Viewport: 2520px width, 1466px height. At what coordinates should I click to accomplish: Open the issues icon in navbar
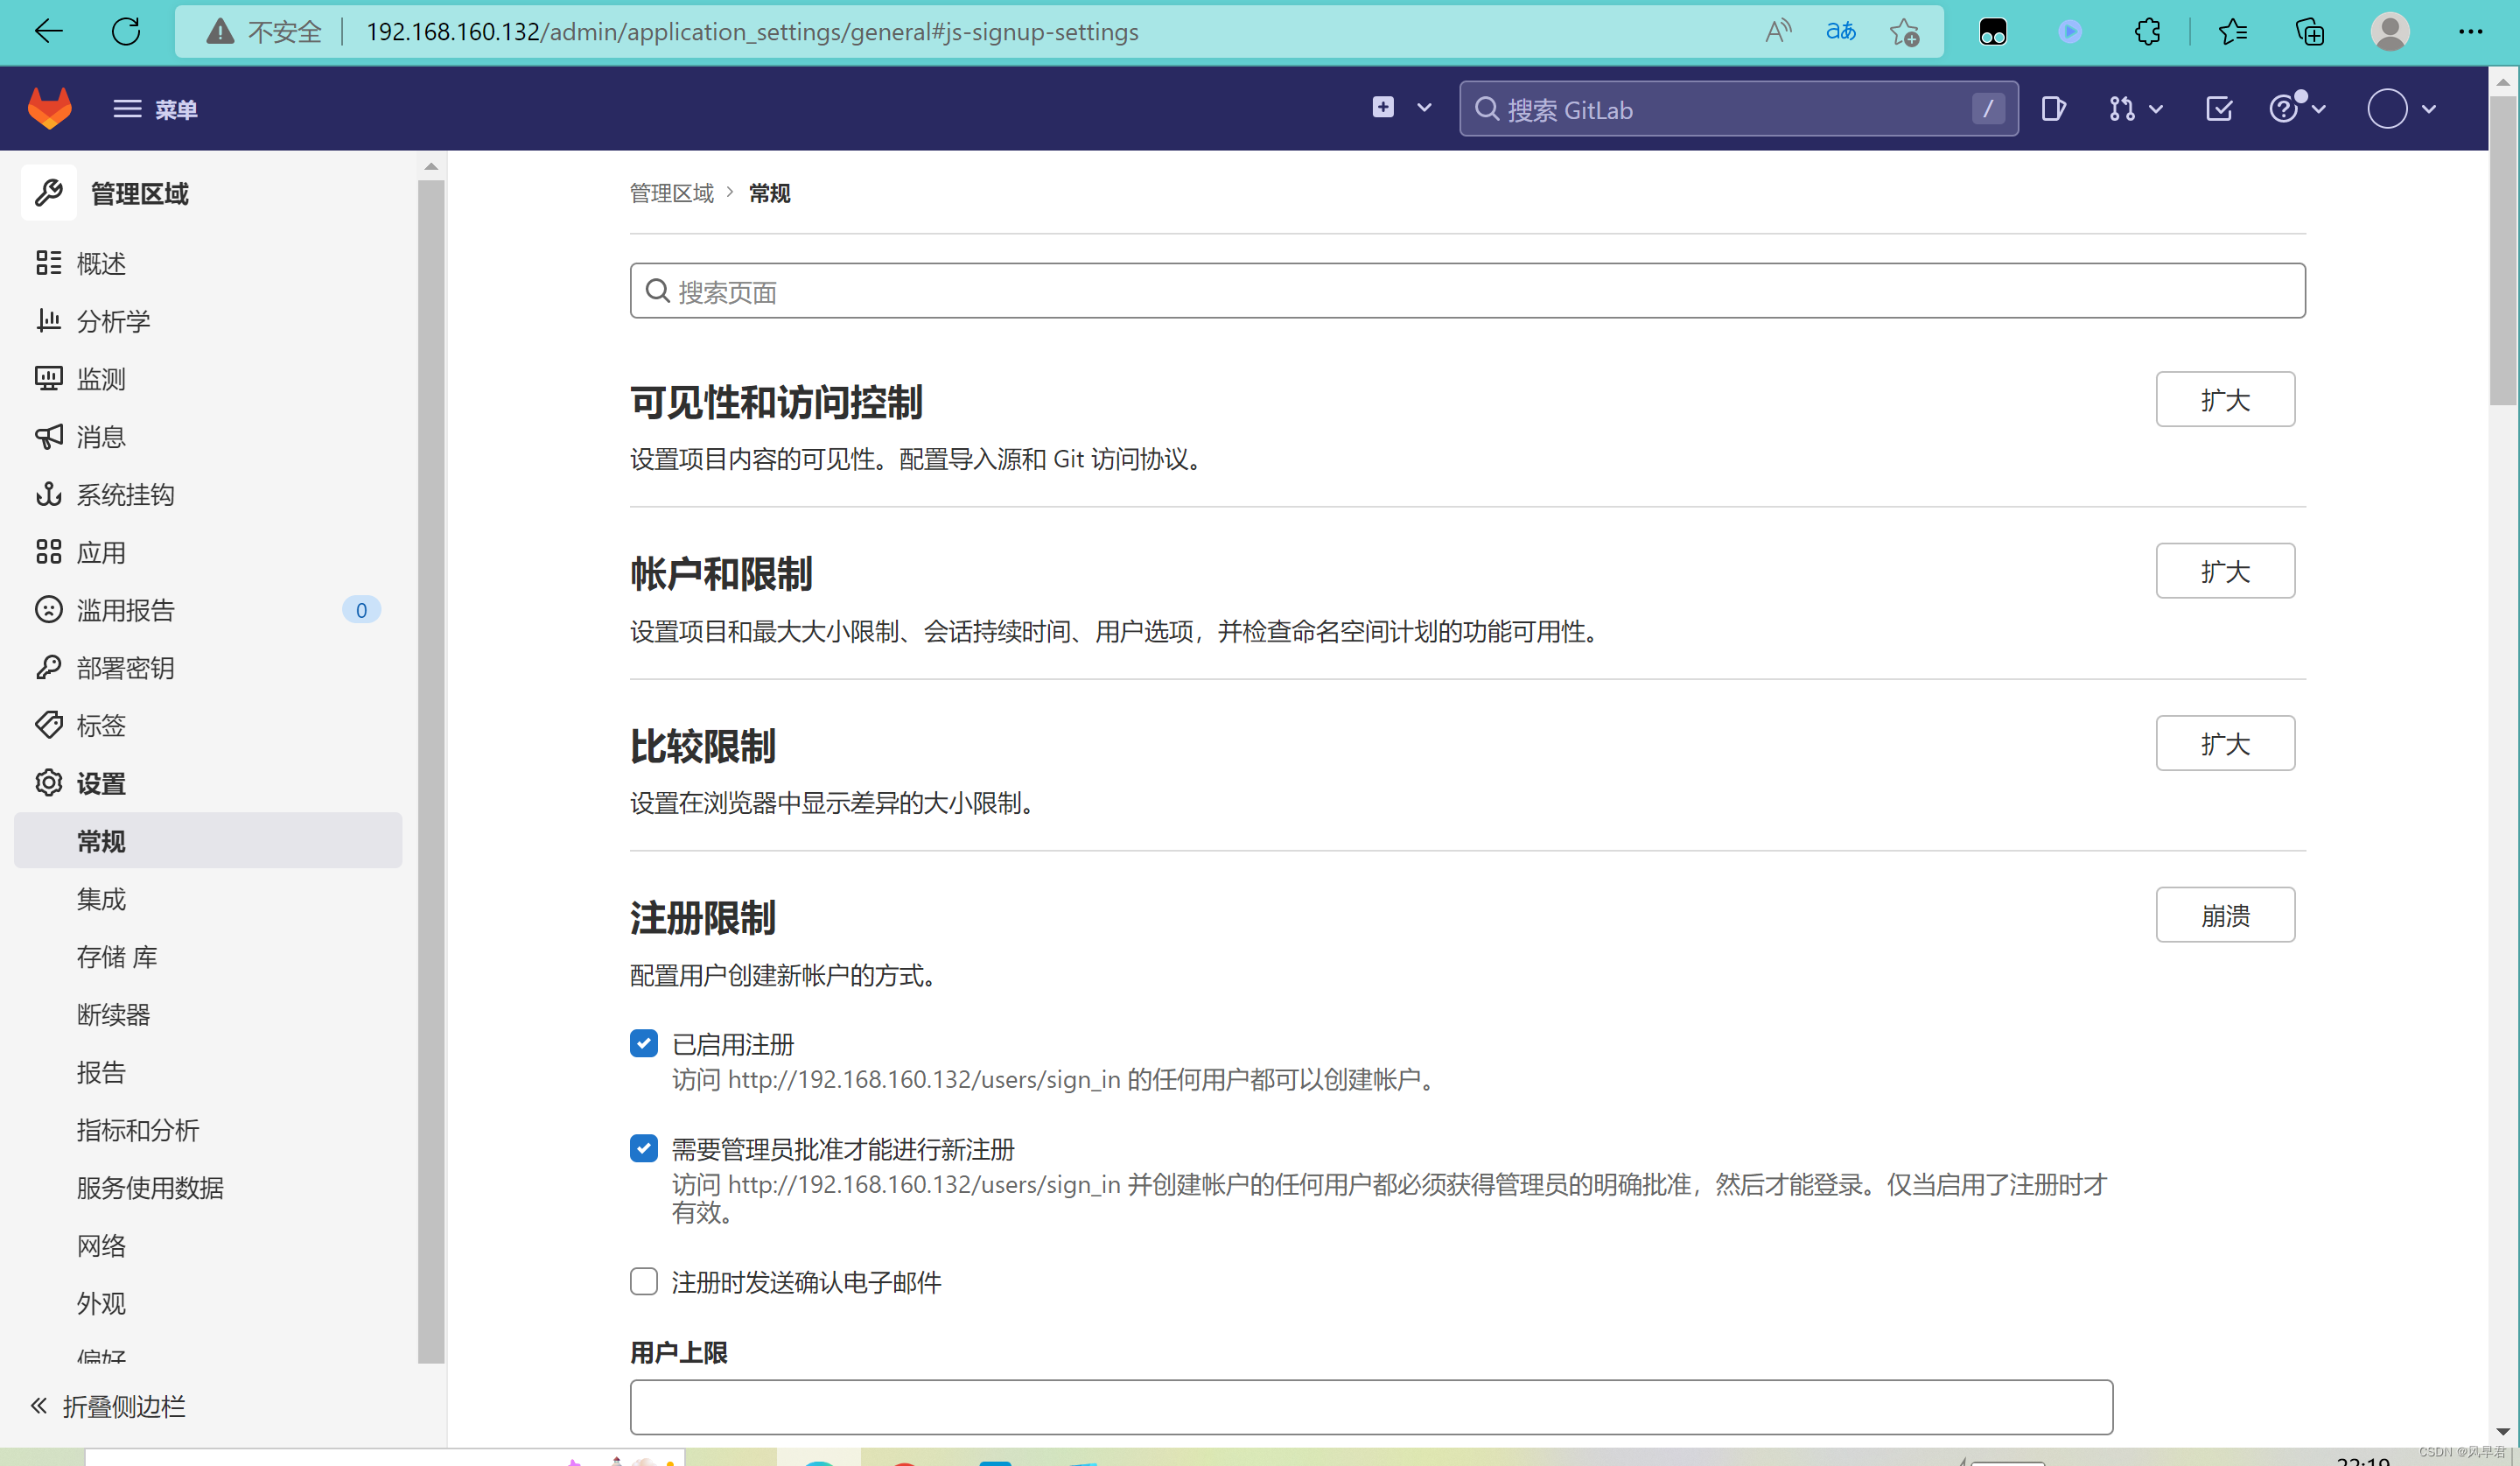pyautogui.click(x=2053, y=108)
